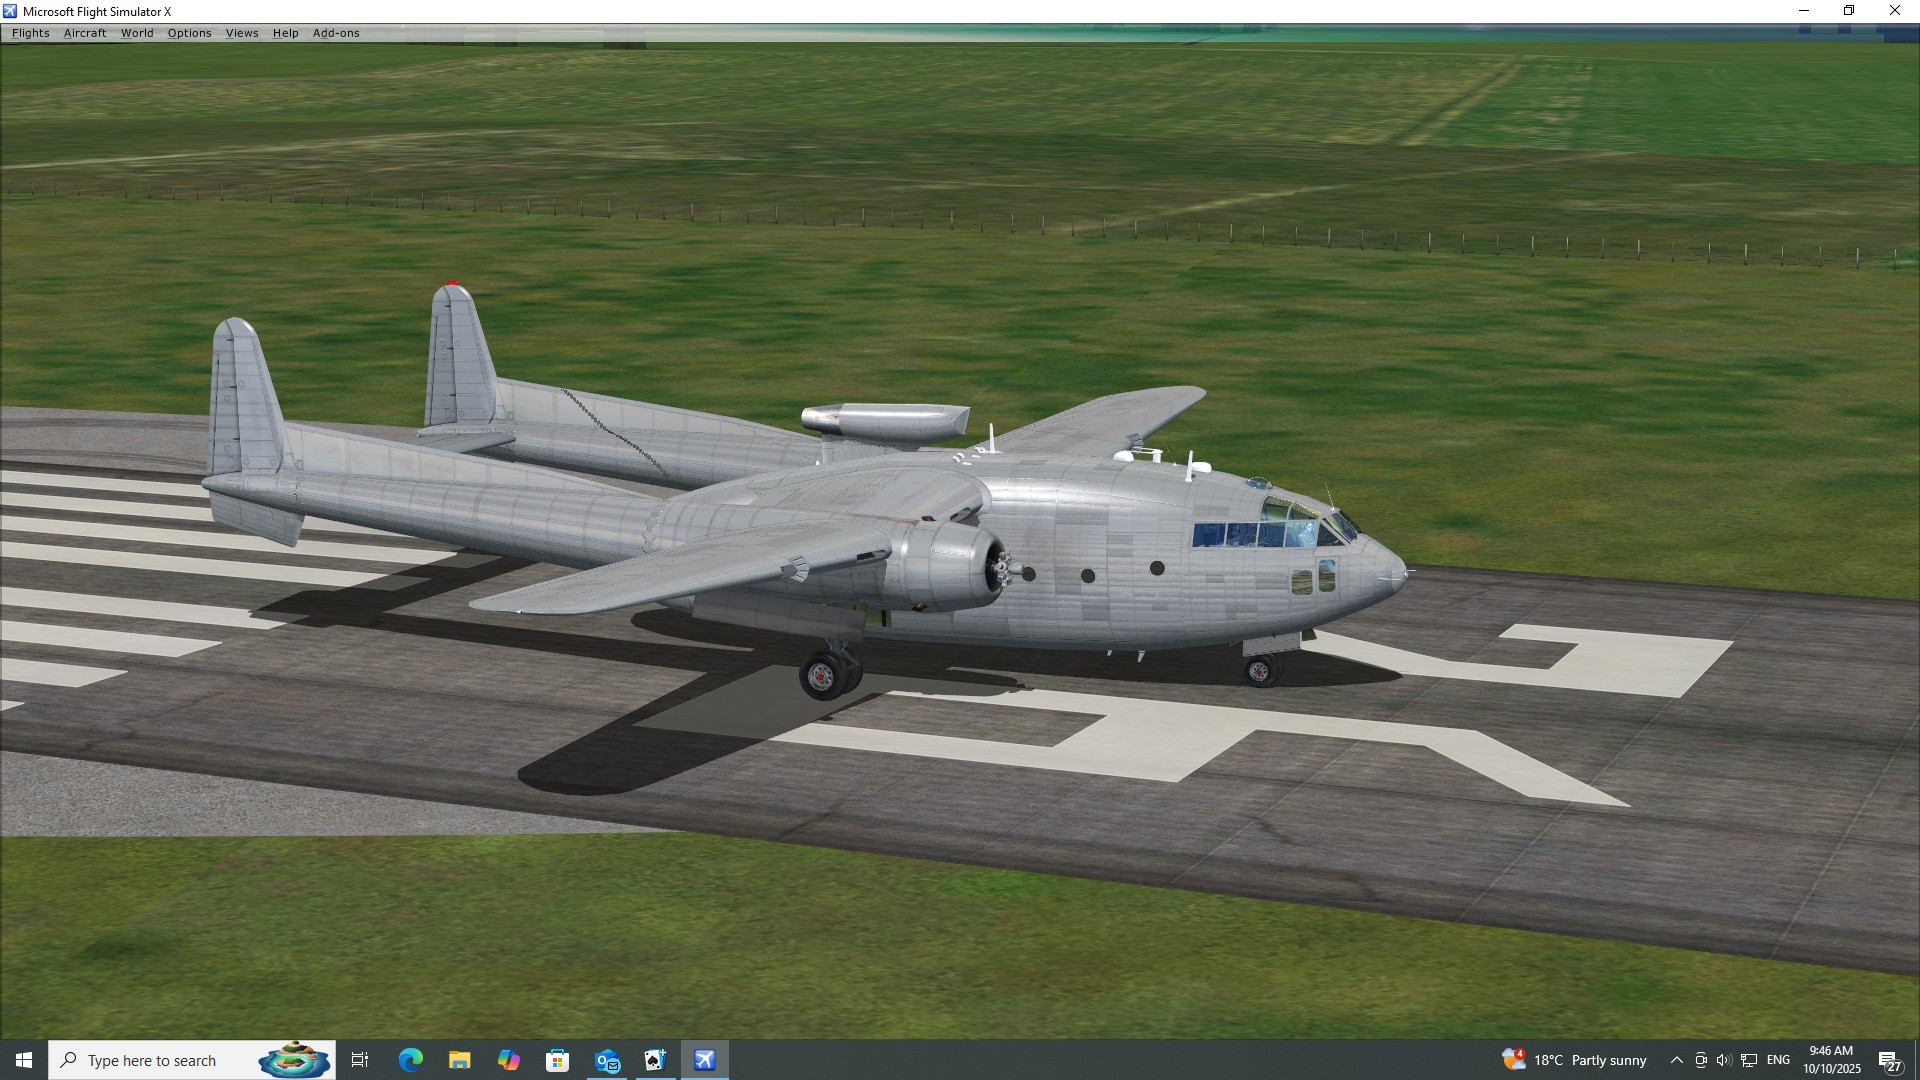This screenshot has width=1920, height=1080.
Task: Click the Windows Start button
Action: 24,1060
